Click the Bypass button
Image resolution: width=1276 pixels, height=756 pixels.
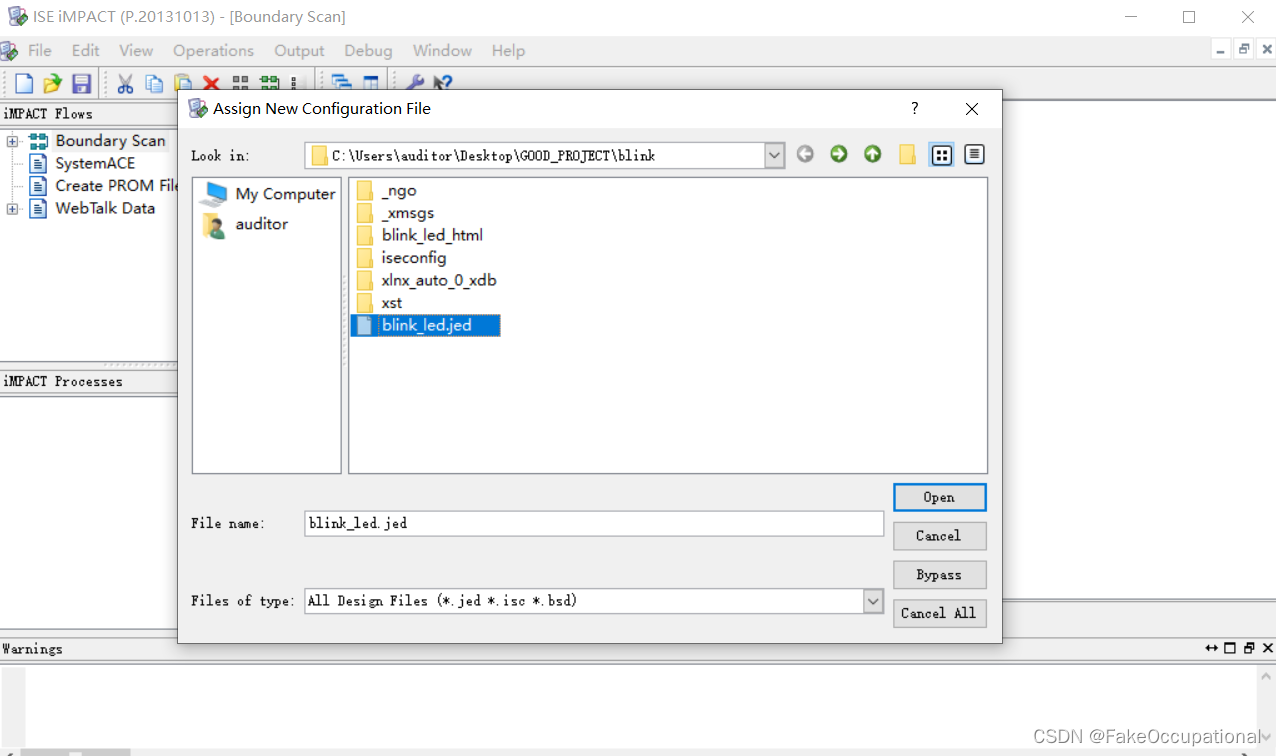coord(939,575)
